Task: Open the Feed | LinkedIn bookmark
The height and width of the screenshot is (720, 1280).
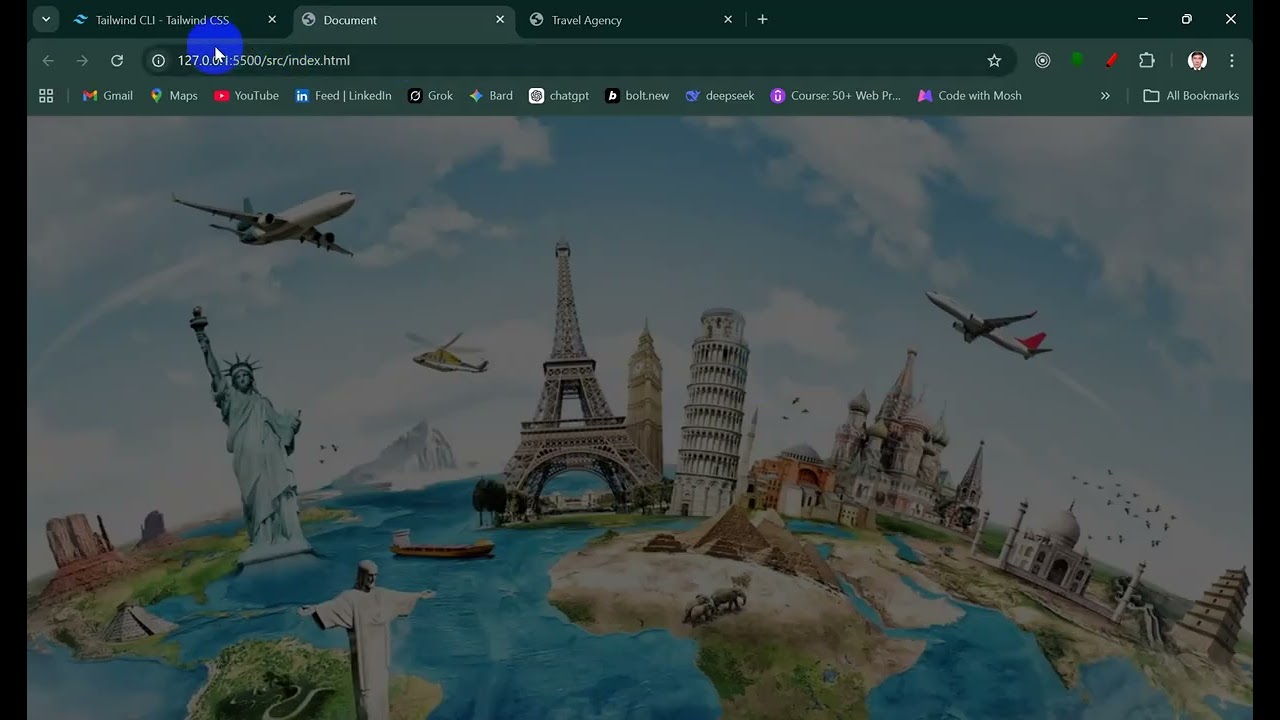Action: click(343, 96)
